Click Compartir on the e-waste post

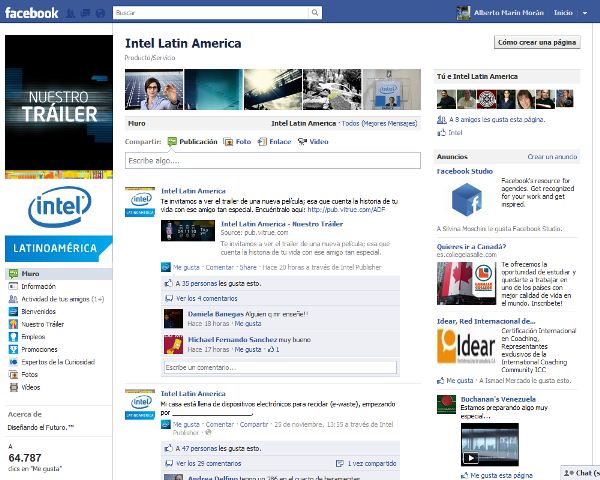coord(254,424)
